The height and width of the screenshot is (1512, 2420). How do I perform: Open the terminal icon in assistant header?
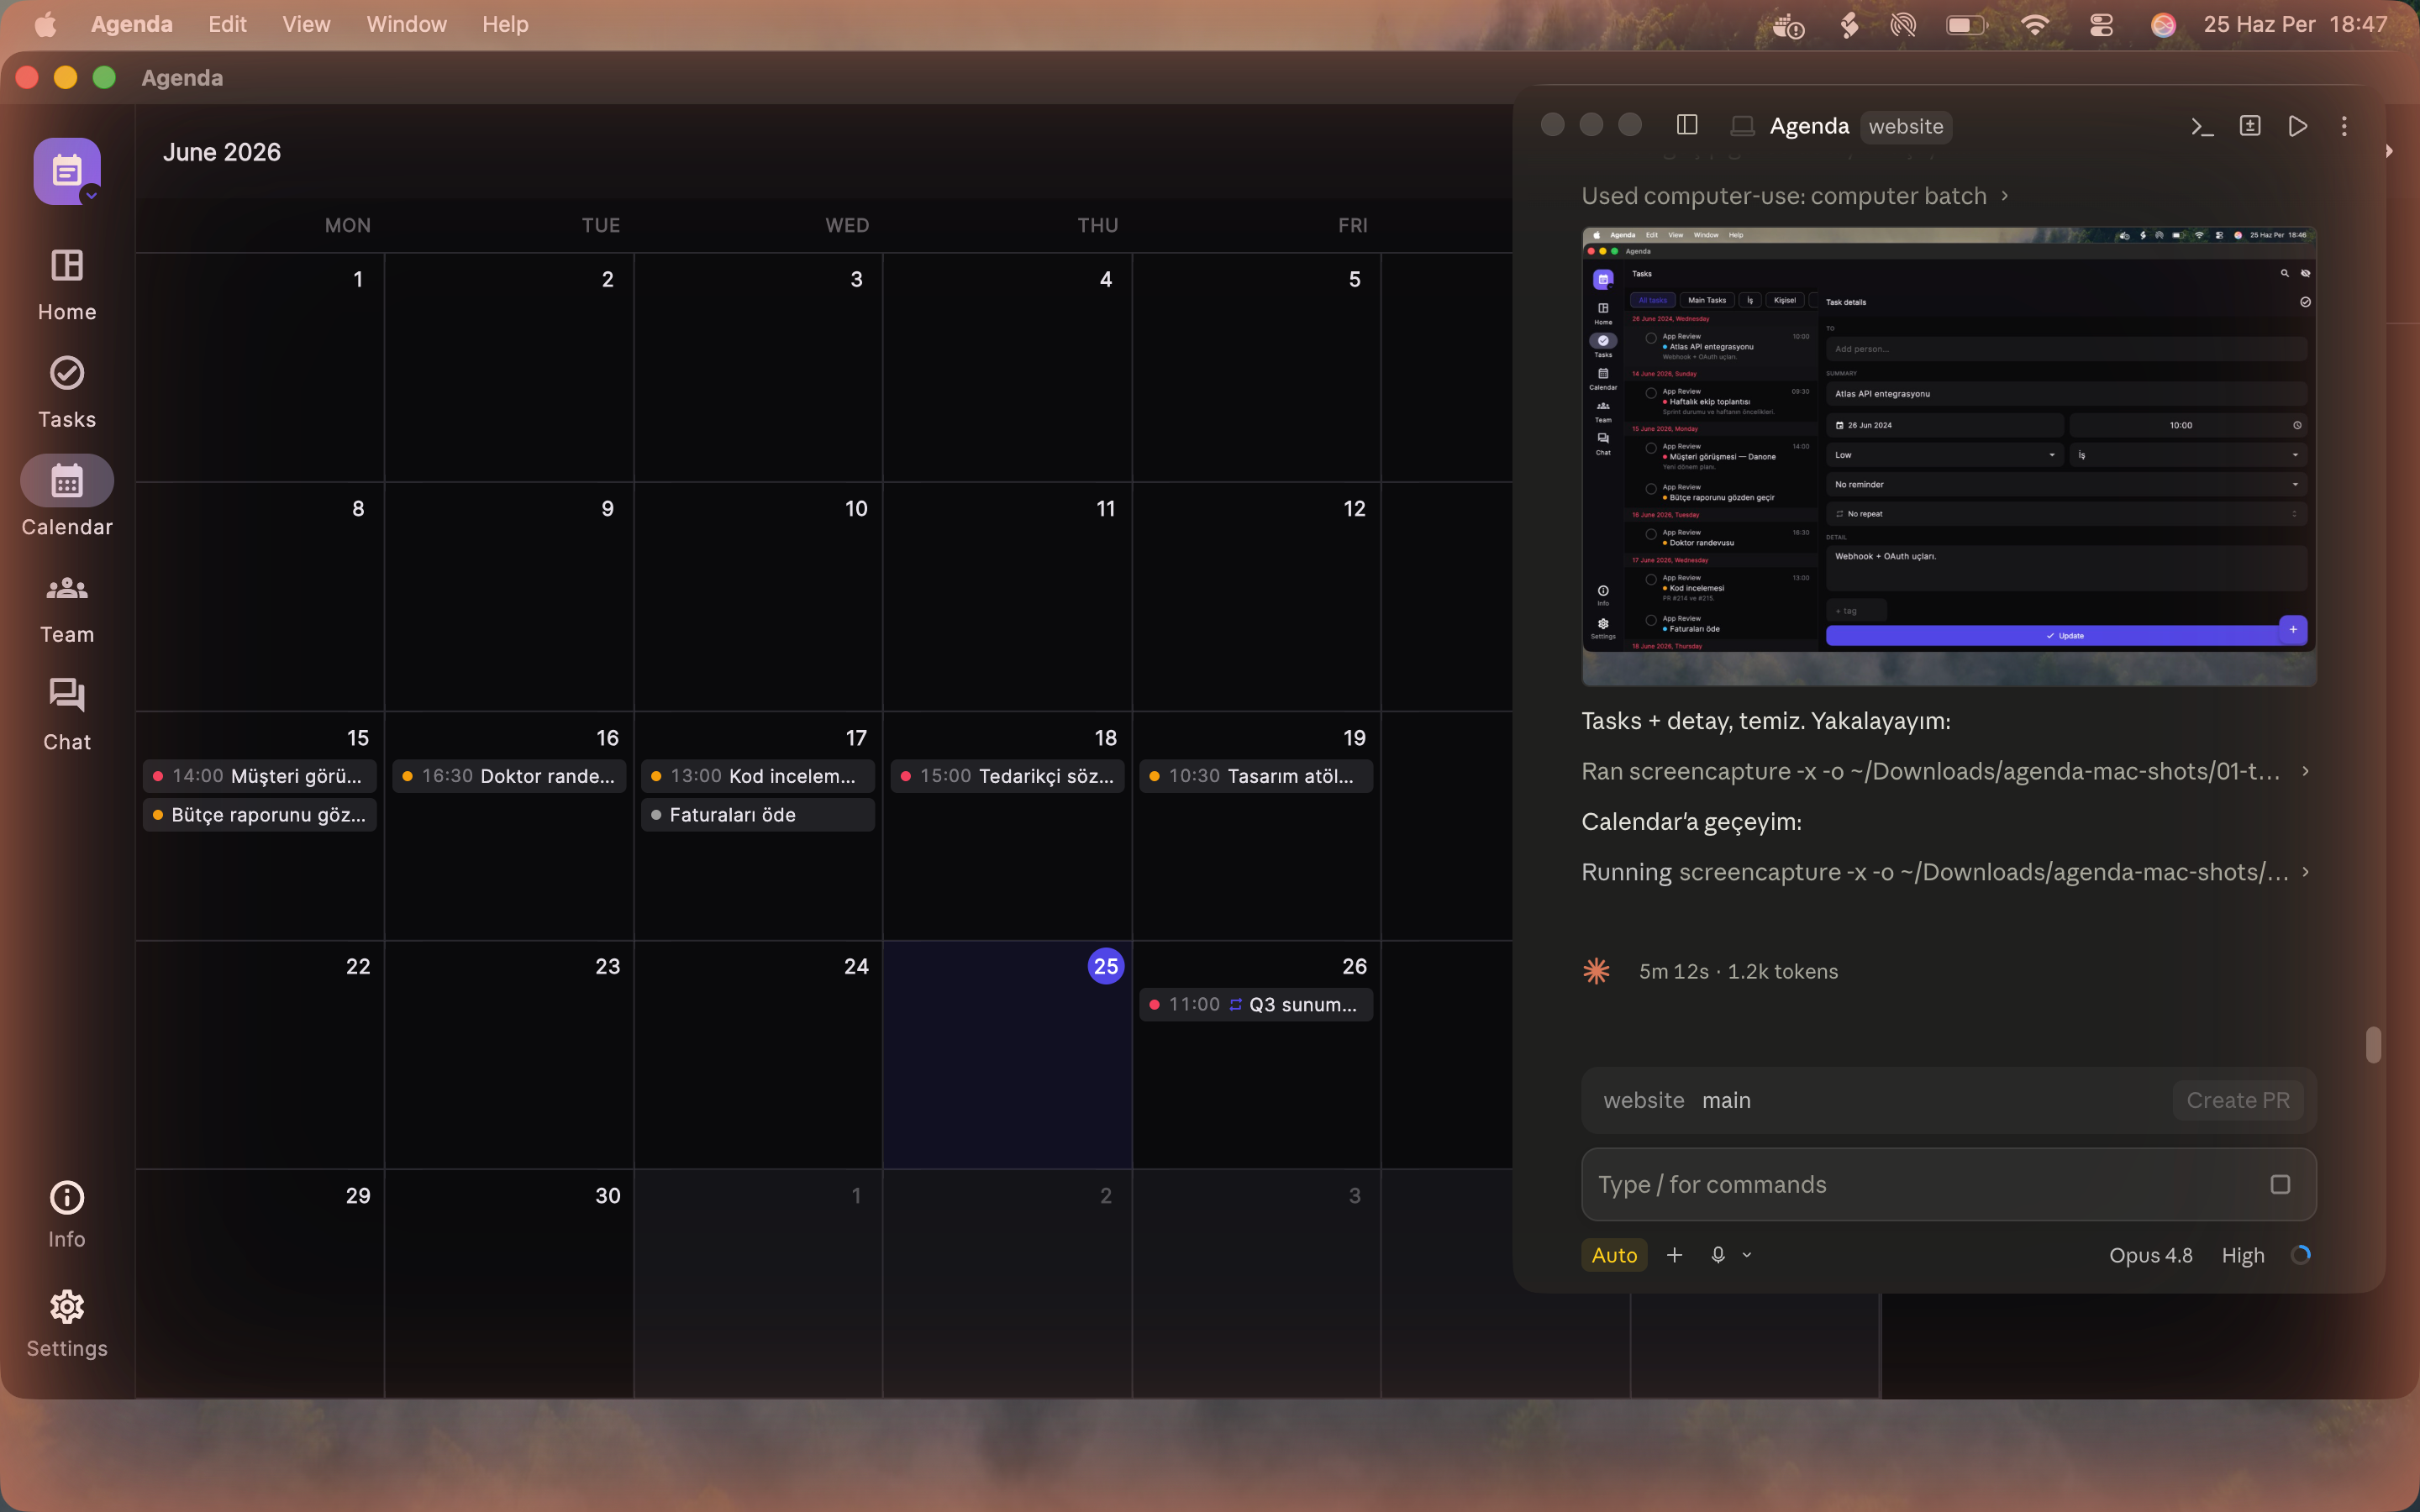pos(2202,126)
